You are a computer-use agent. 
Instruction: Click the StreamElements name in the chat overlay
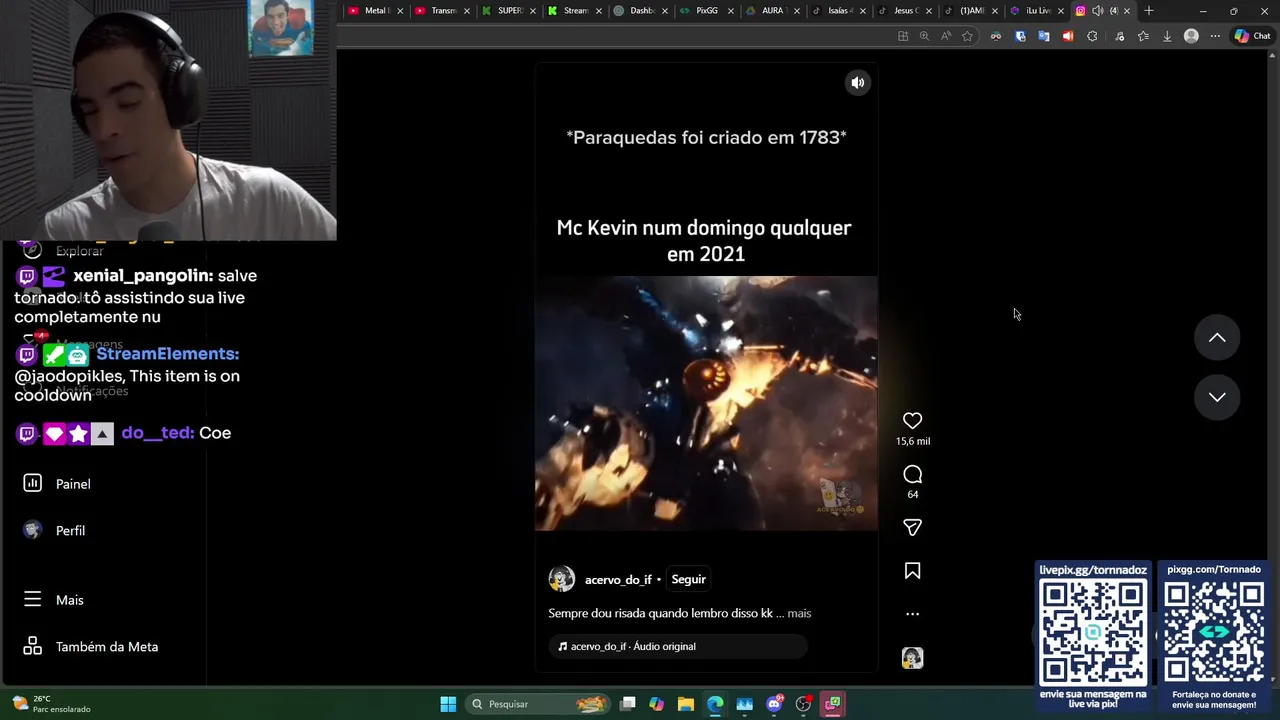tap(167, 354)
